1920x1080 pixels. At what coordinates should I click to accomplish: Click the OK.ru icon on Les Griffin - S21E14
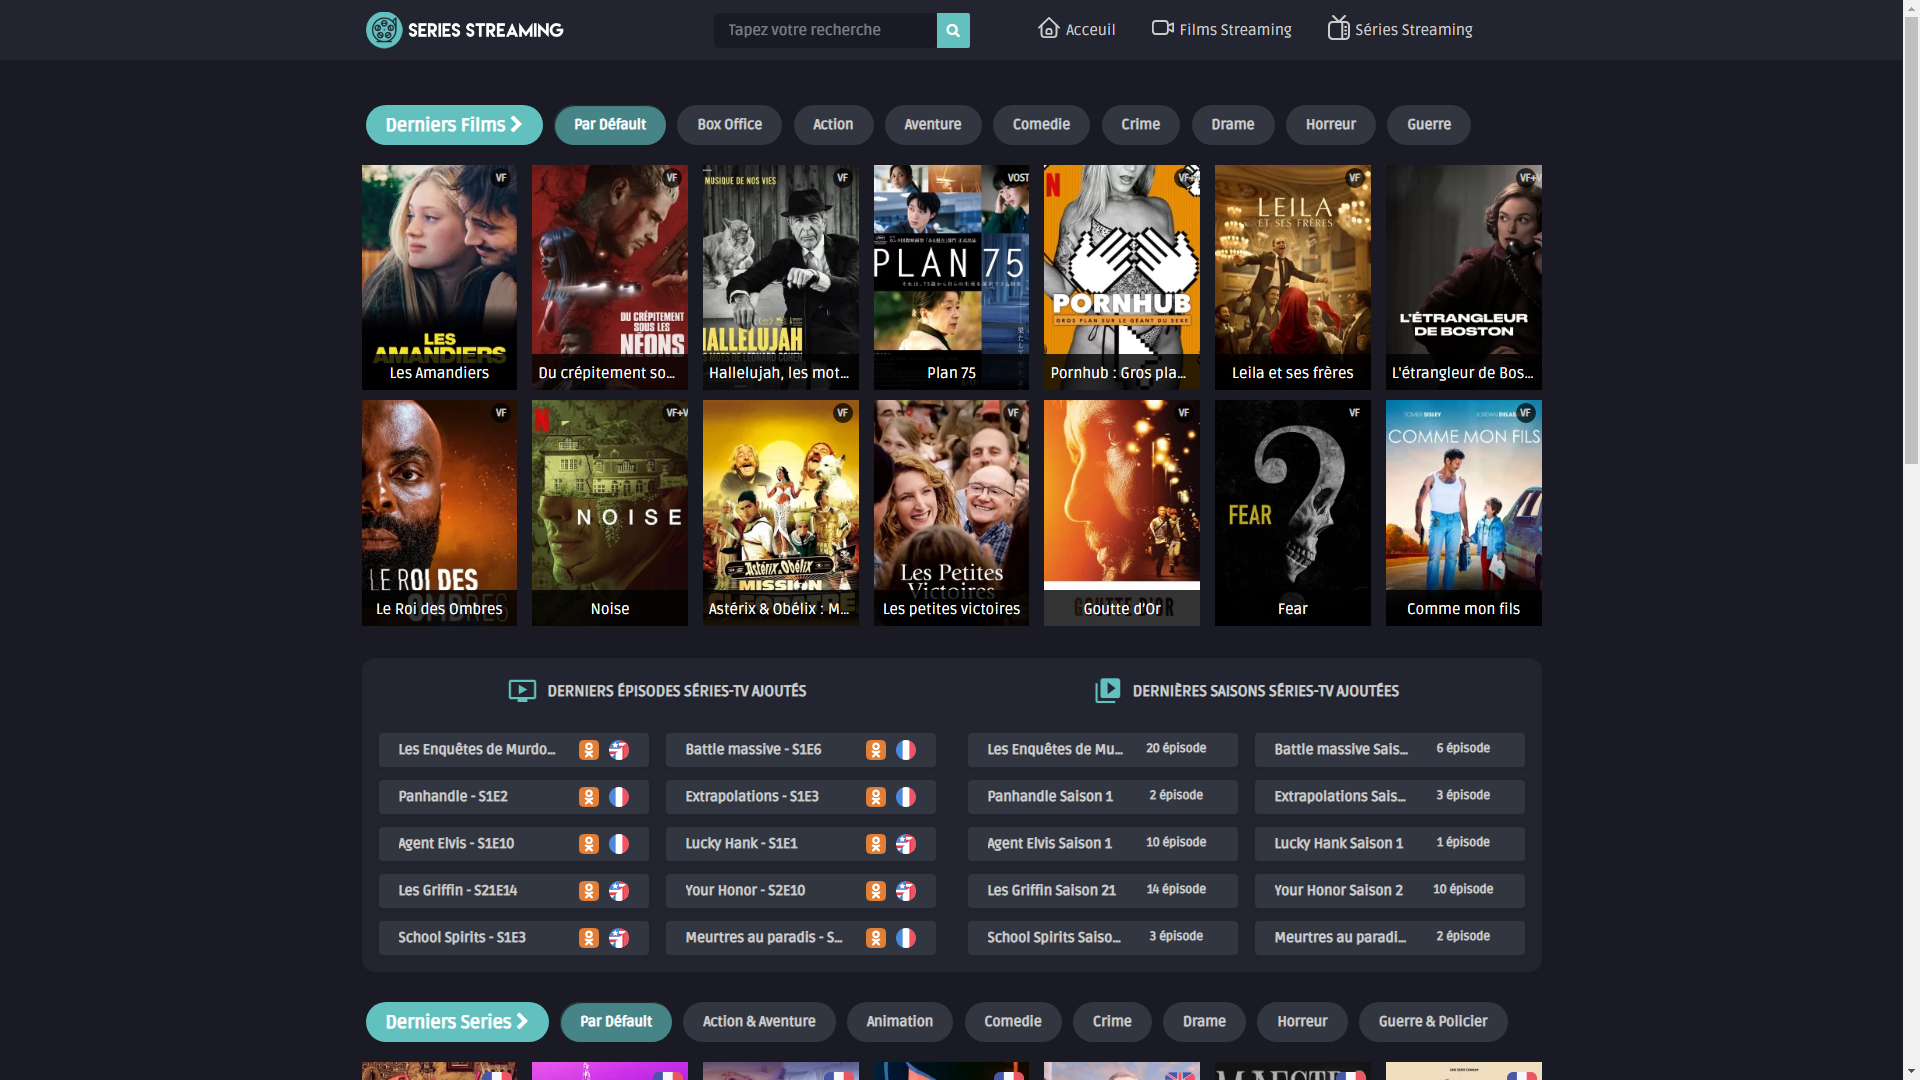[x=589, y=891]
